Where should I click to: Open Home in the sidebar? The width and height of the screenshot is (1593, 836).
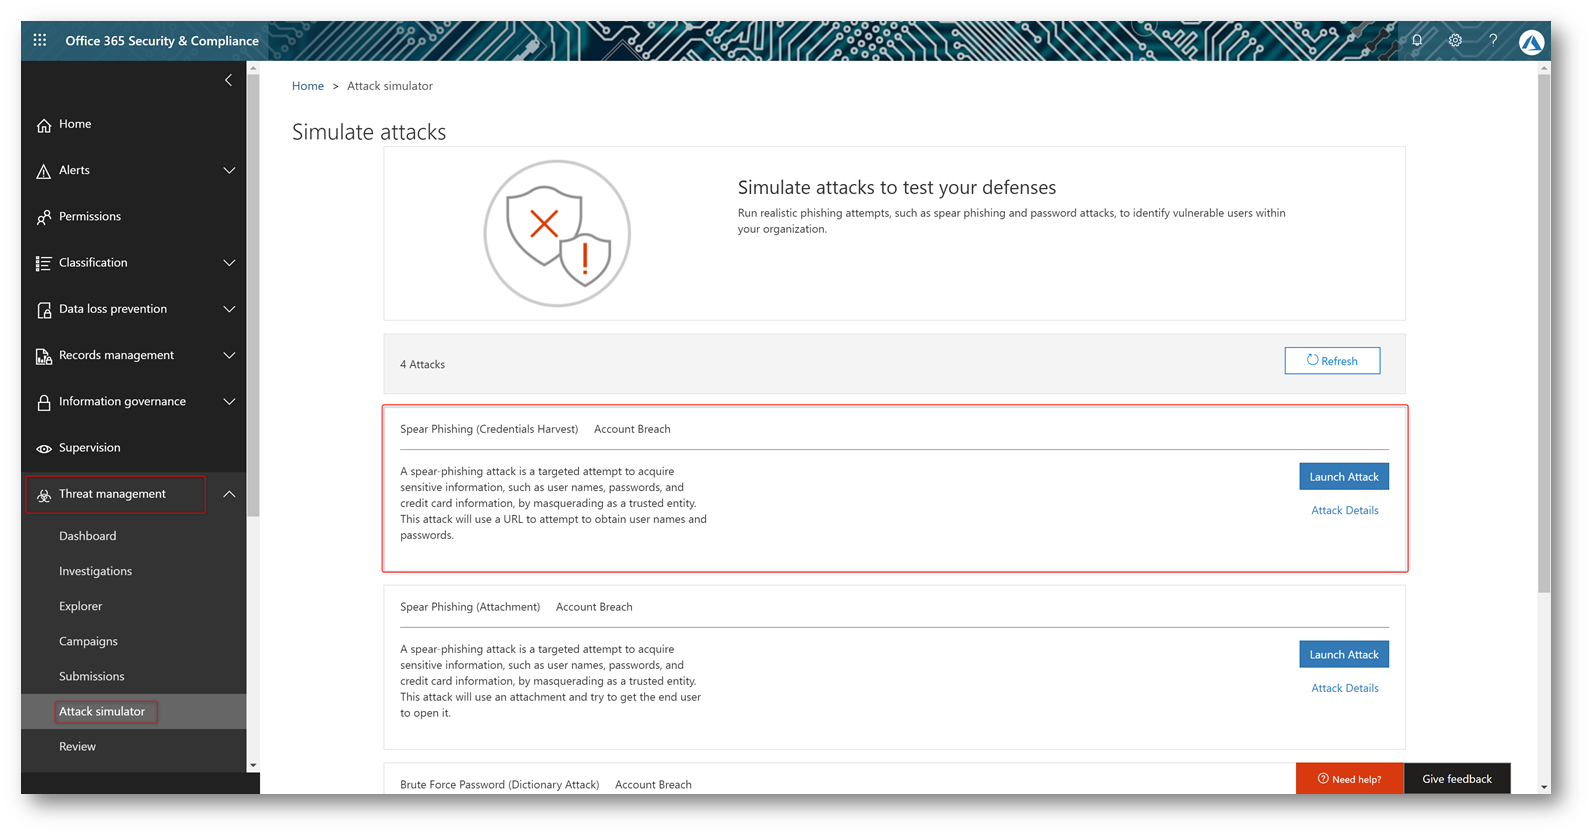coord(75,124)
